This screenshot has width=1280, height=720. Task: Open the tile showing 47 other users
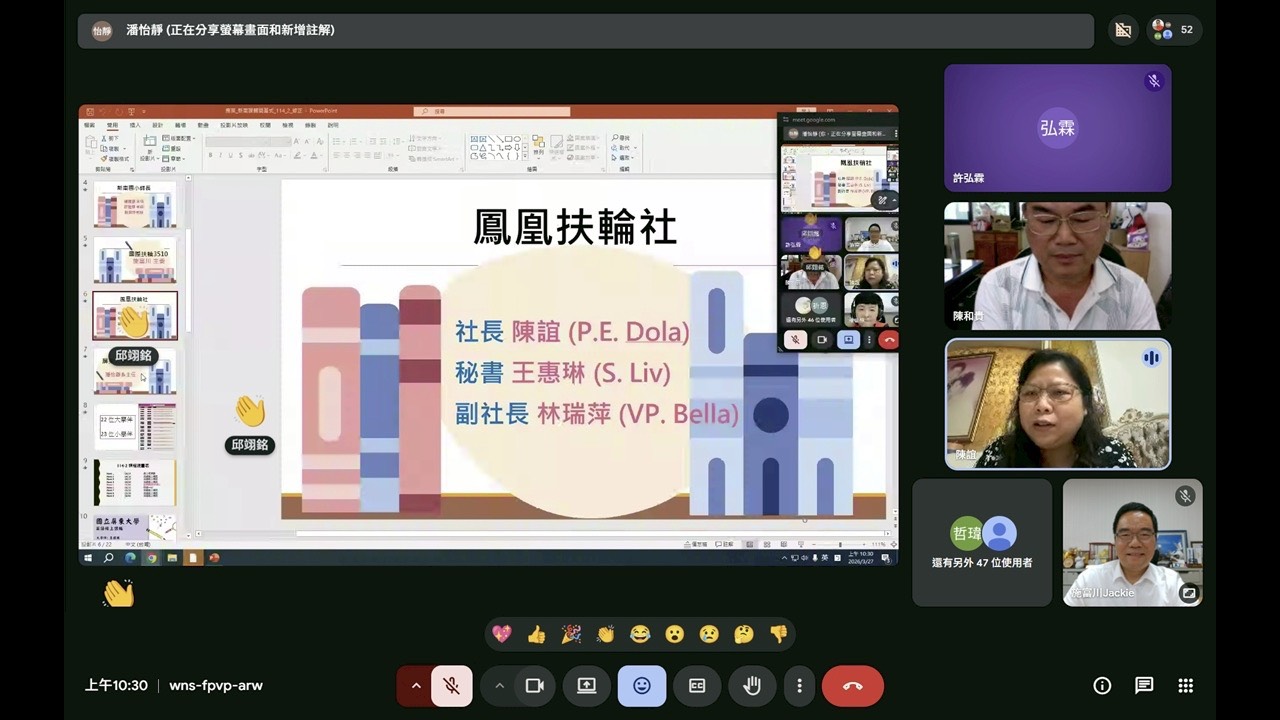point(982,542)
